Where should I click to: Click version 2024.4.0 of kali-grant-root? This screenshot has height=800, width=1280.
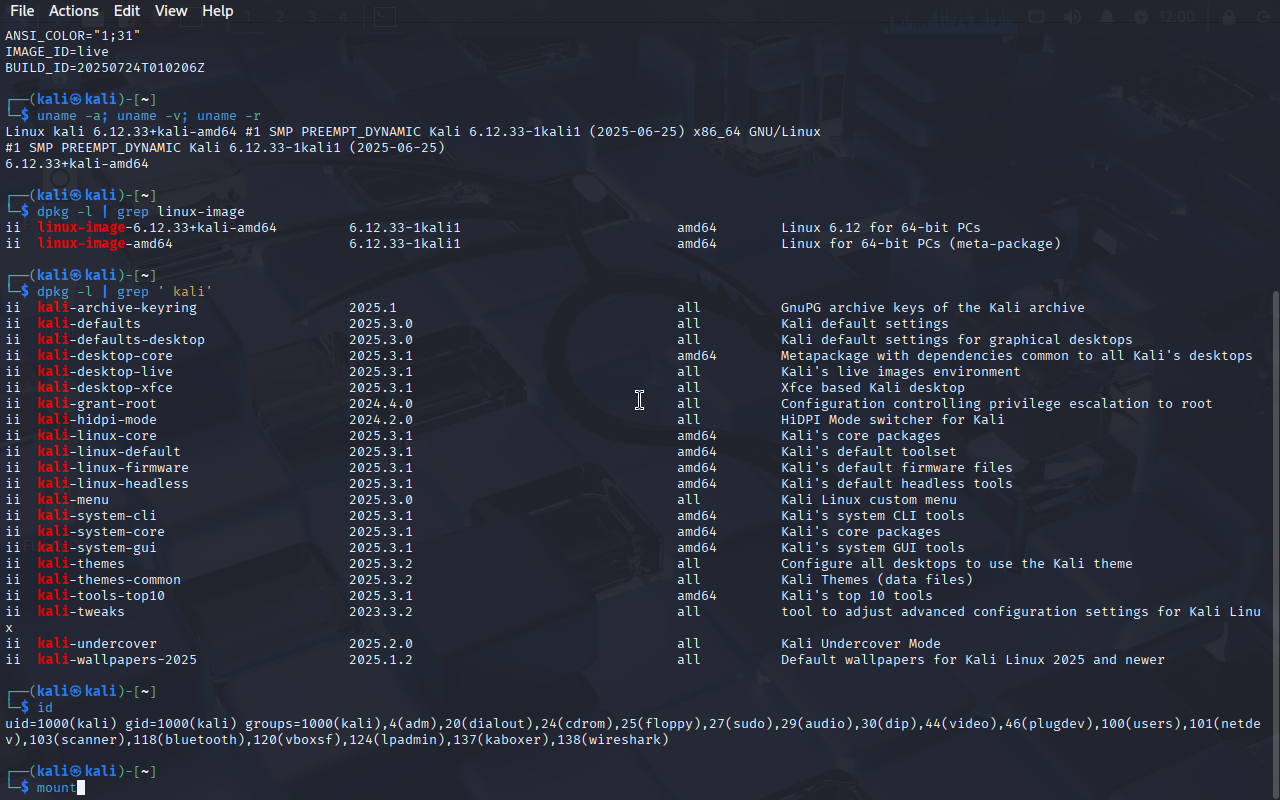381,404
